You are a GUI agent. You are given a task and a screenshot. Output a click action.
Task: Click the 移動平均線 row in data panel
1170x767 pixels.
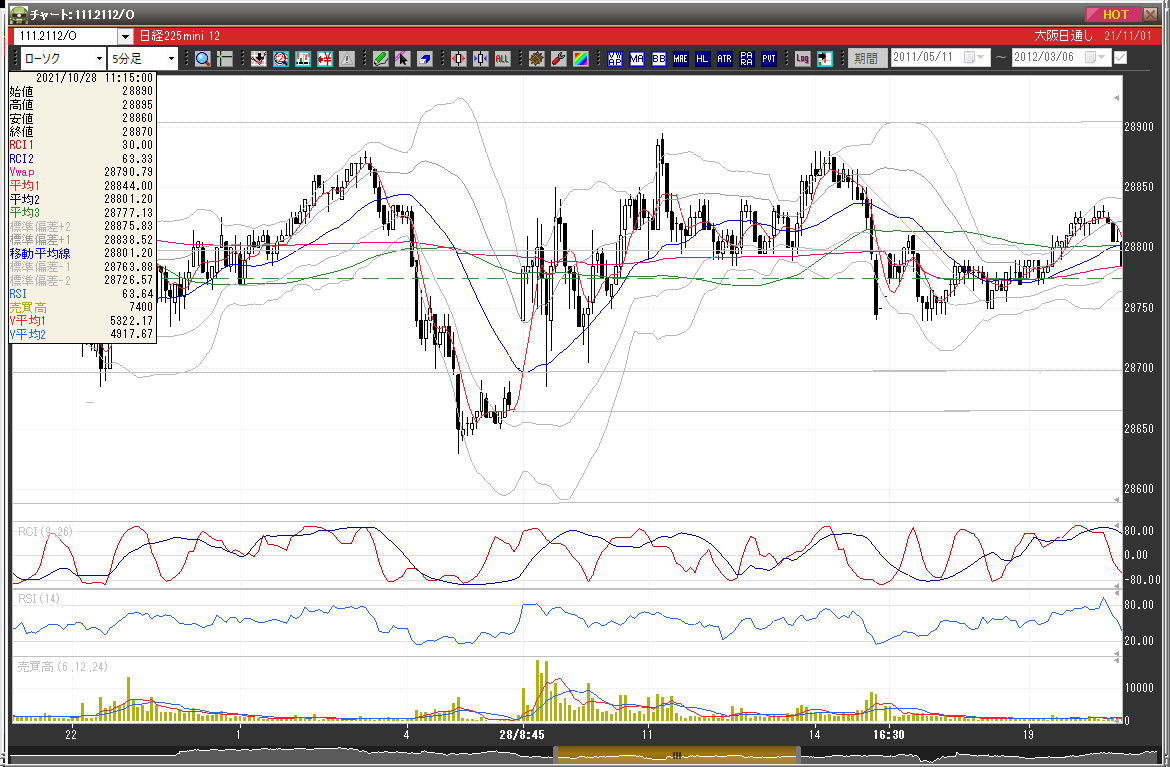click(81, 253)
